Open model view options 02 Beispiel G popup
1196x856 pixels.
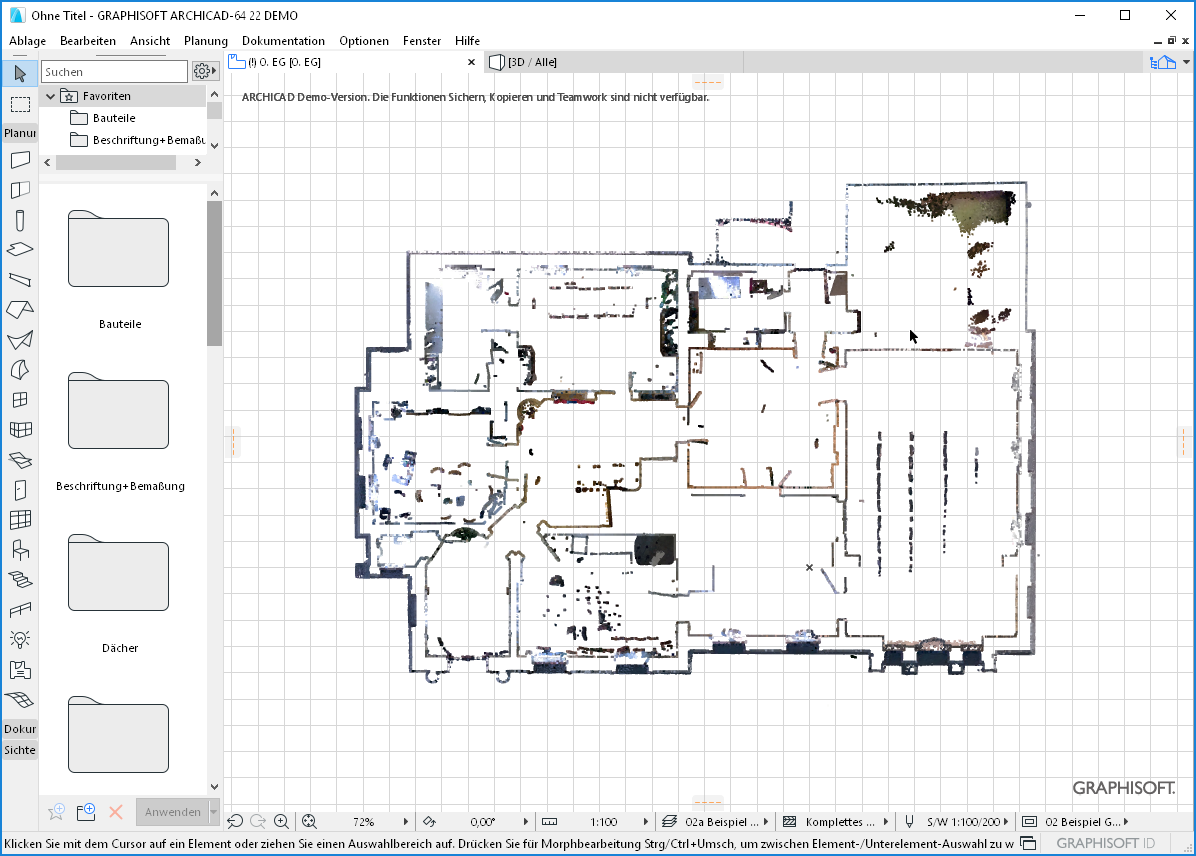click(1126, 822)
